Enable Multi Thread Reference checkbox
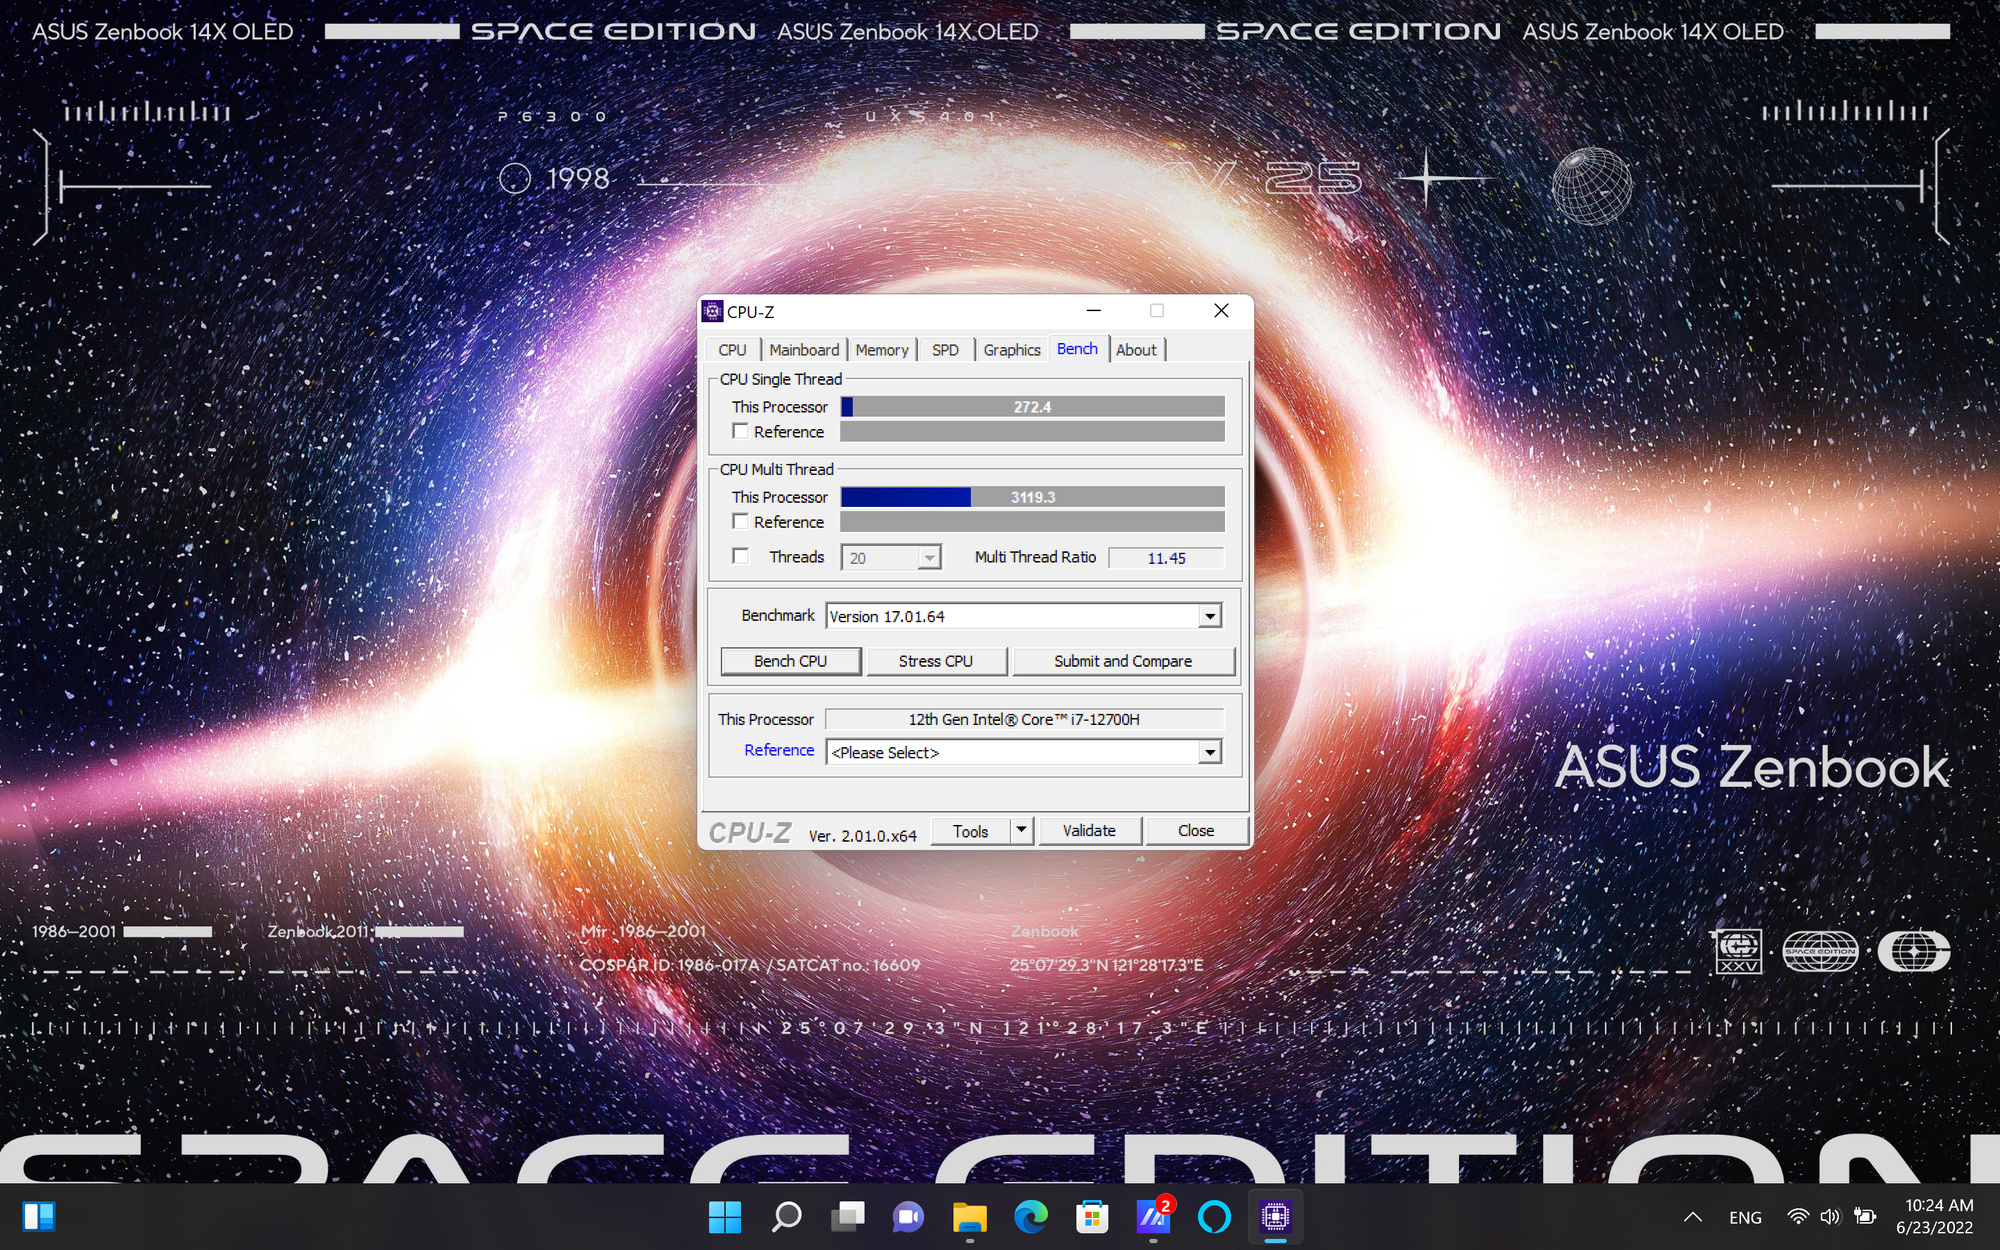This screenshot has width=2000, height=1250. tap(741, 521)
